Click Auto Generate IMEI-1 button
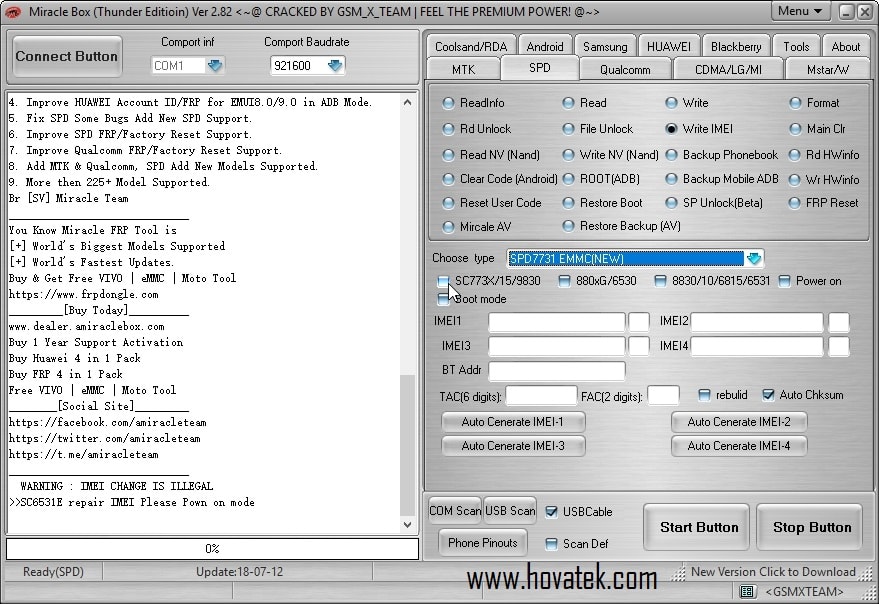The width and height of the screenshot is (879, 604). pyautogui.click(x=513, y=422)
